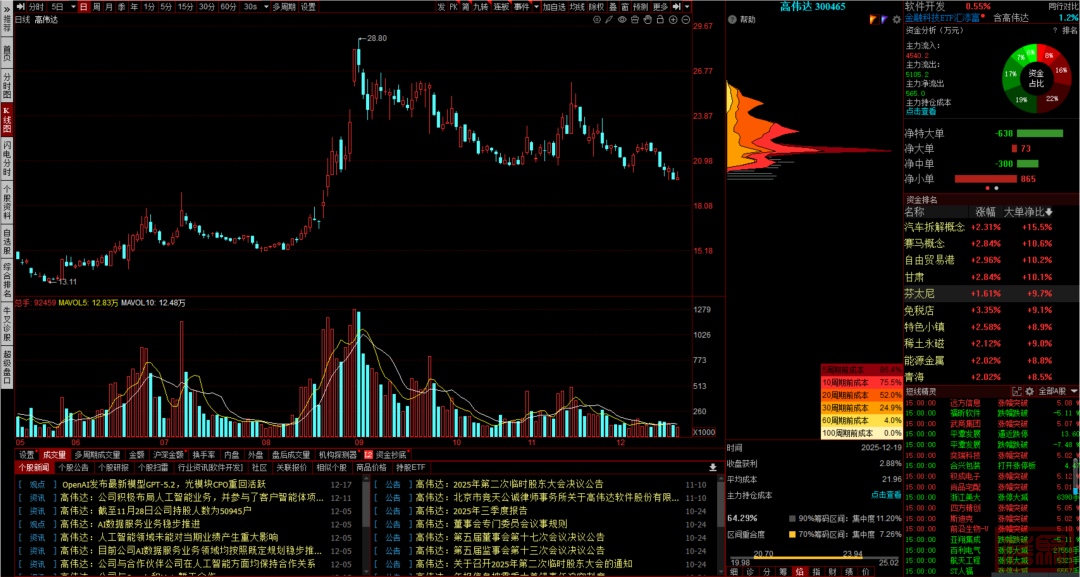Click the help question mark icon

click(732, 19)
